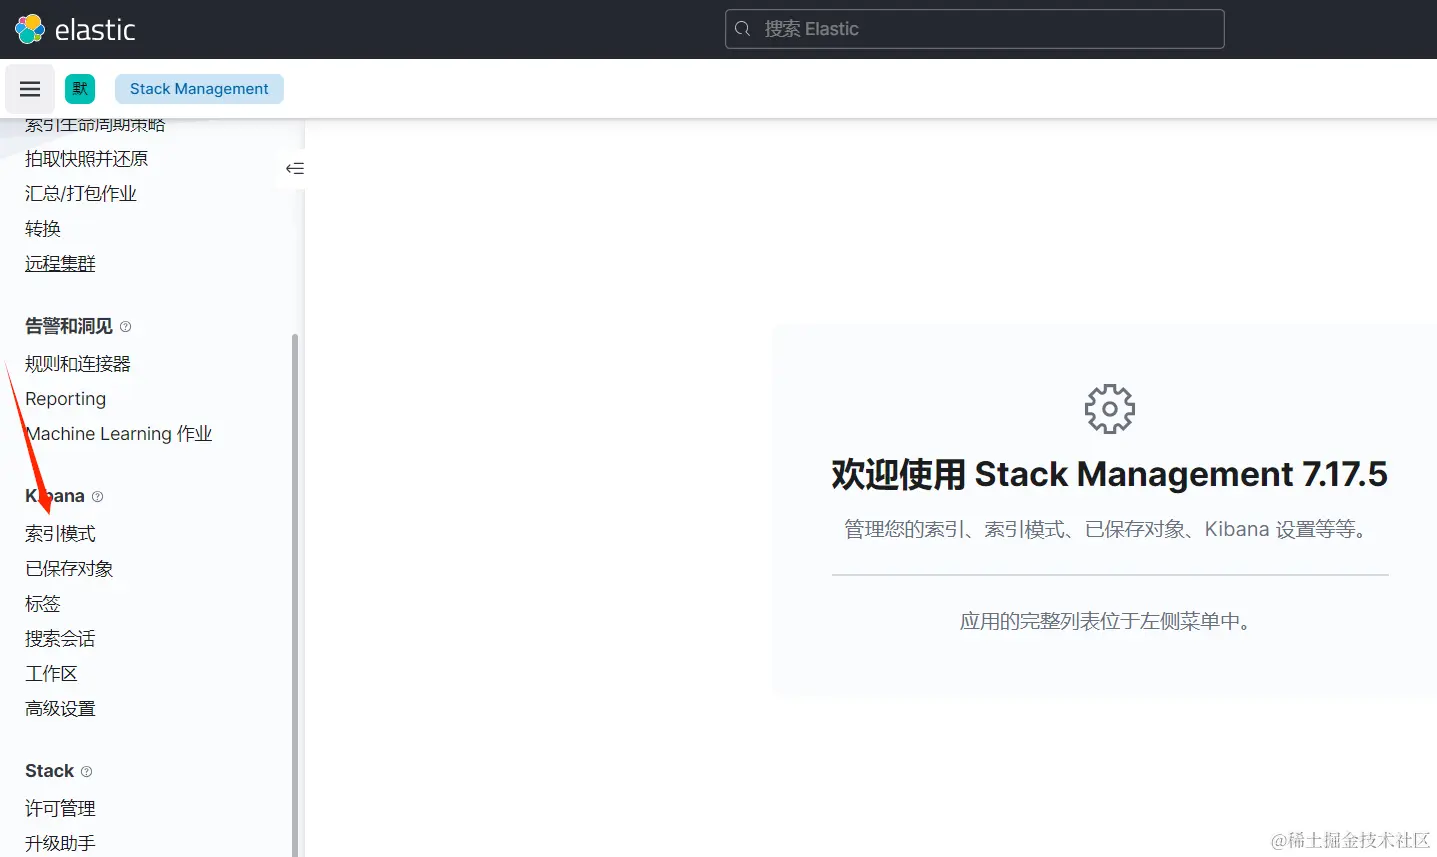Click the 搜索 Elastic search input field
This screenshot has height=857, width=1437.
tap(975, 29)
